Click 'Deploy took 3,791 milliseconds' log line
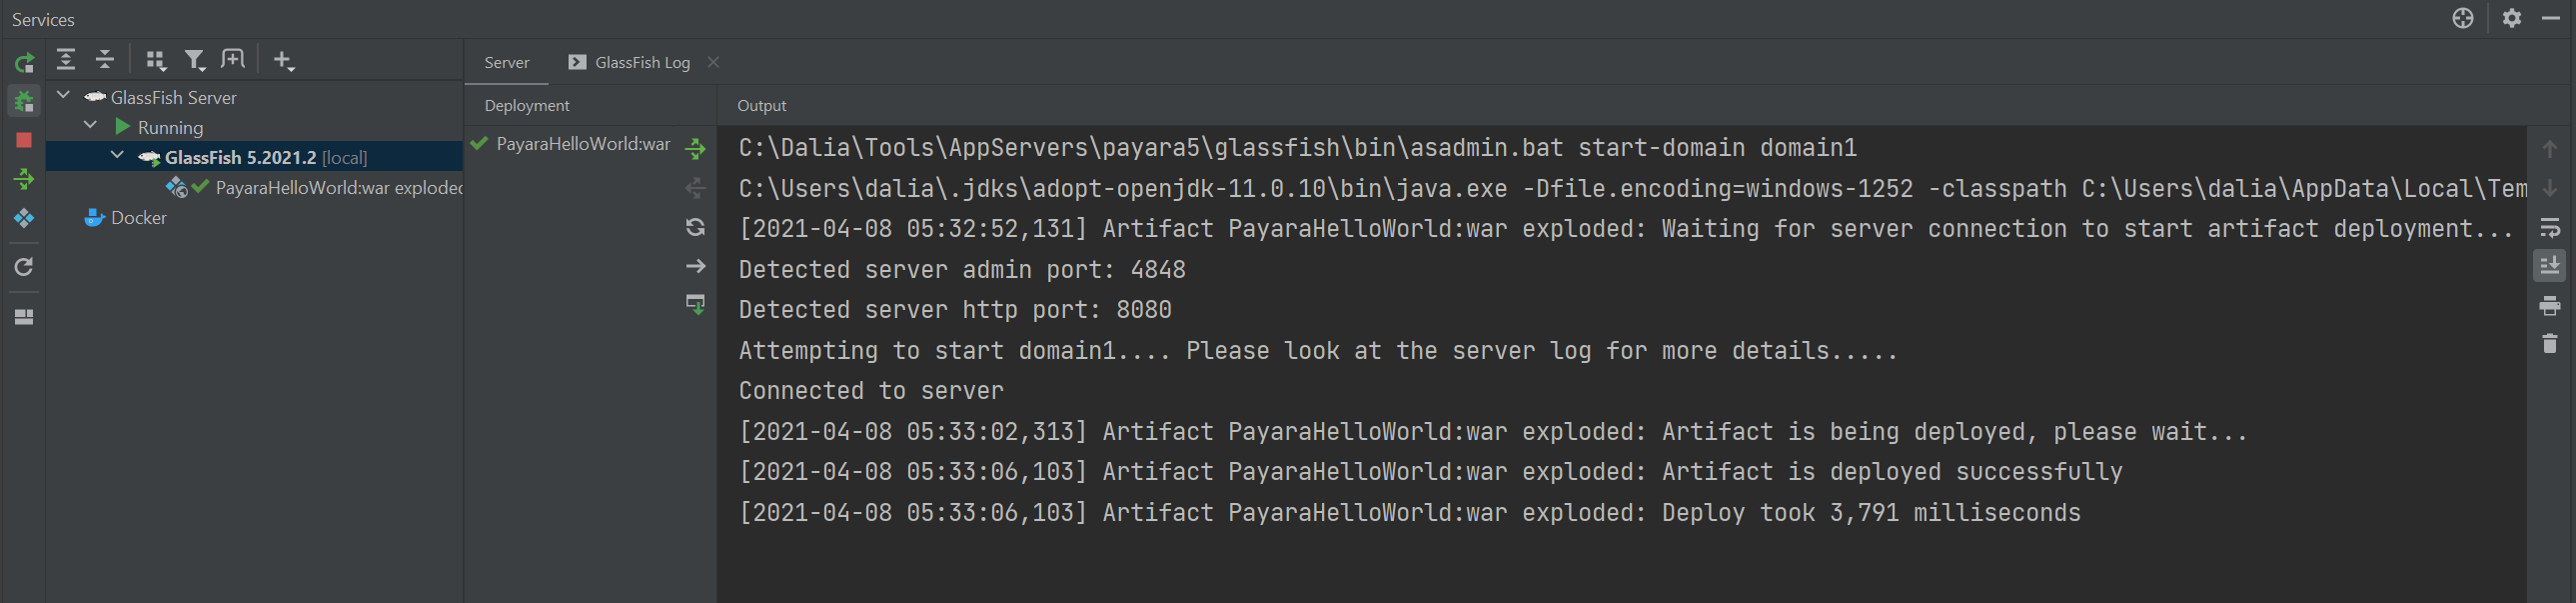The width and height of the screenshot is (2576, 603). click(x=1409, y=513)
